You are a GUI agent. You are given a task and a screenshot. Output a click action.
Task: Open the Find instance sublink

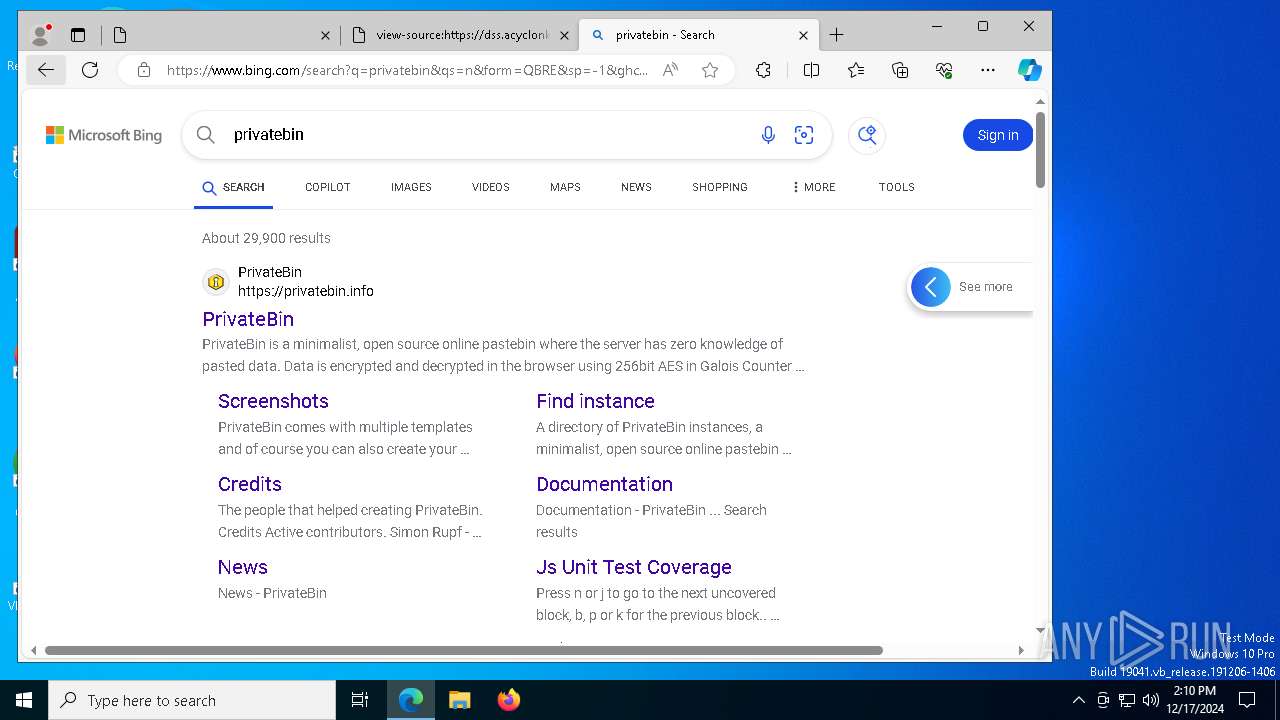tap(595, 401)
